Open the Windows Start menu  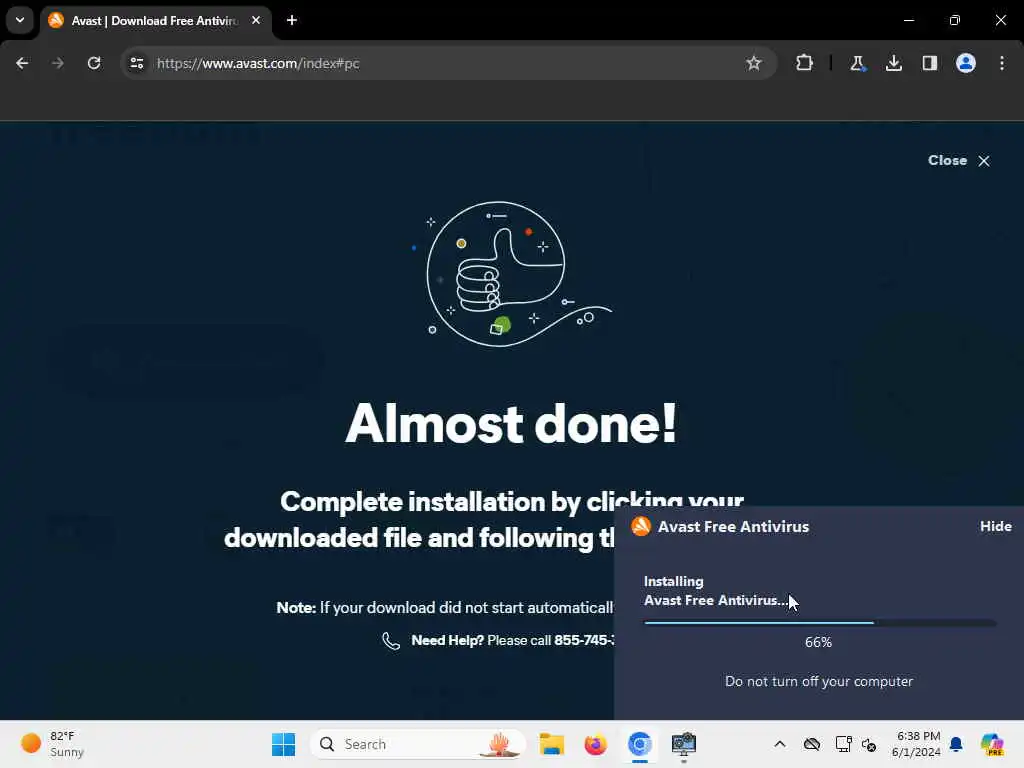[x=283, y=744]
